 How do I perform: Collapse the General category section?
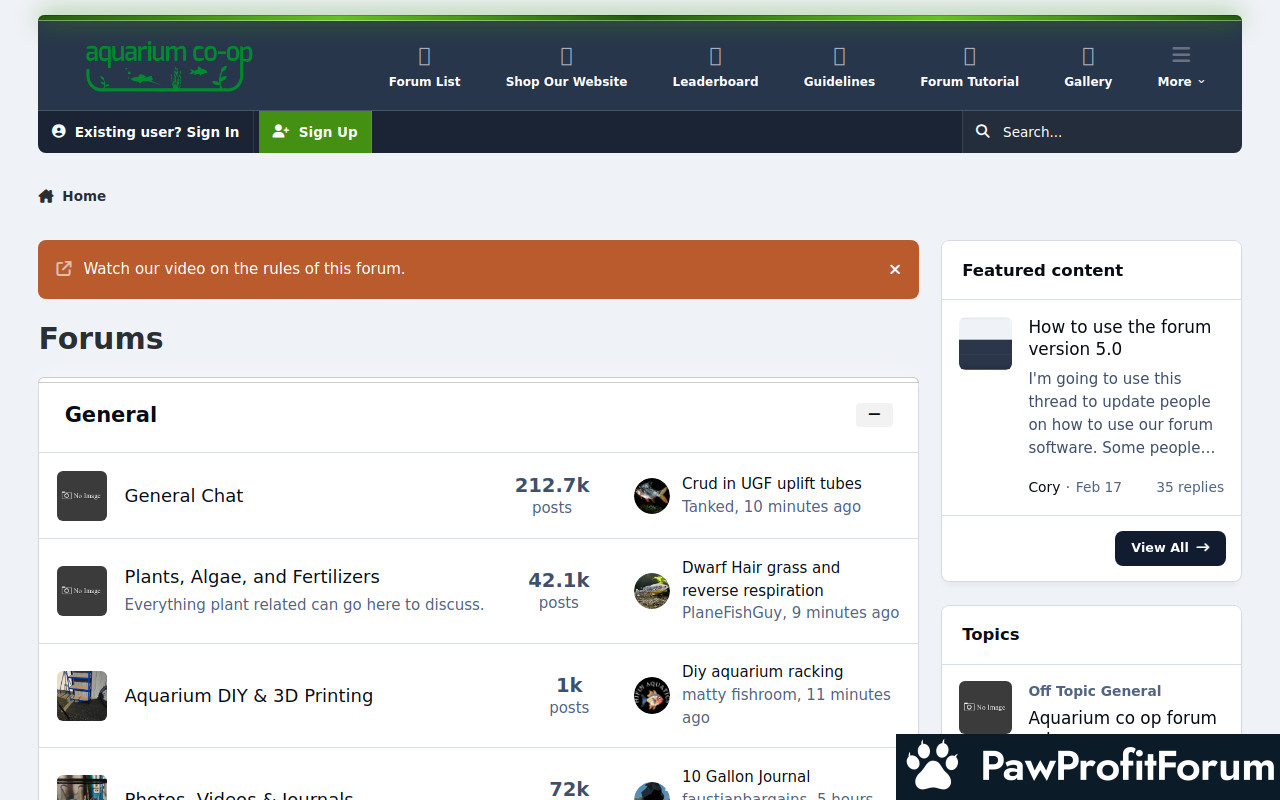[x=874, y=414]
